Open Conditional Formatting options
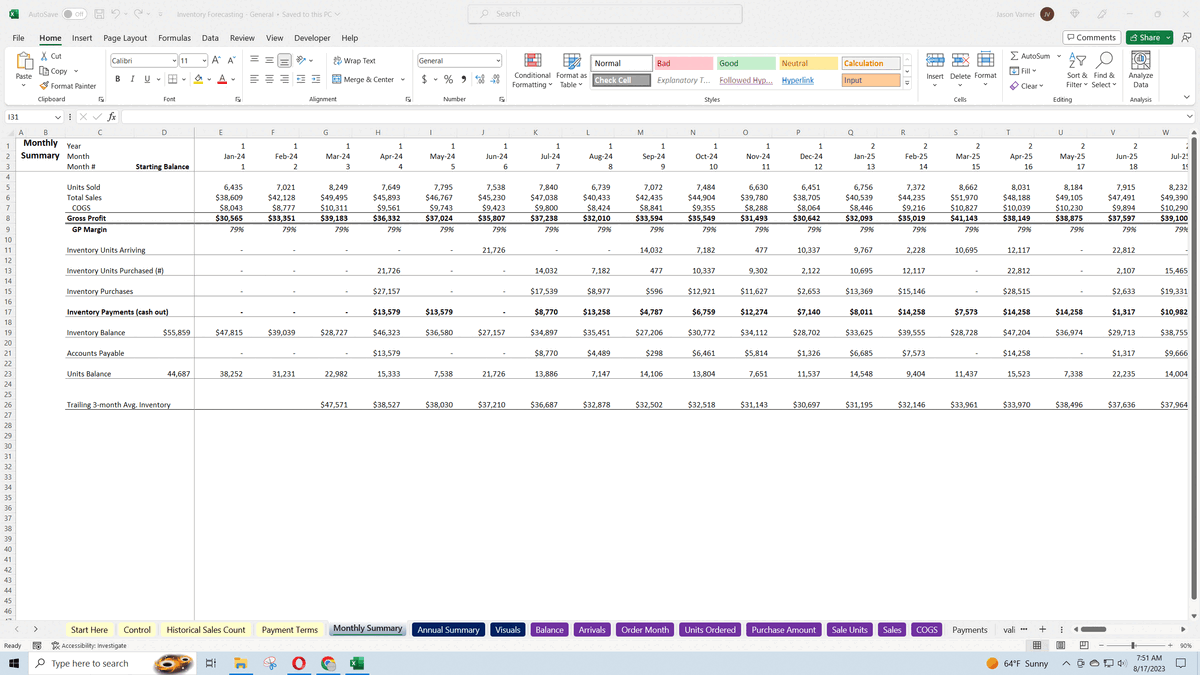Image resolution: width=1200 pixels, height=675 pixels. click(533, 72)
